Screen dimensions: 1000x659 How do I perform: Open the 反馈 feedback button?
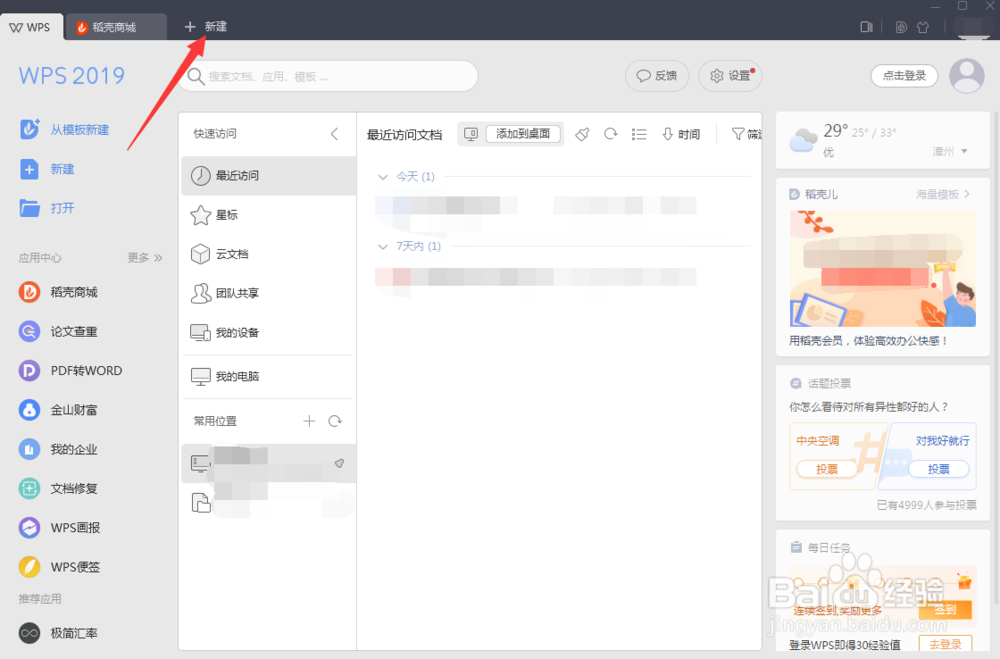[x=657, y=76]
